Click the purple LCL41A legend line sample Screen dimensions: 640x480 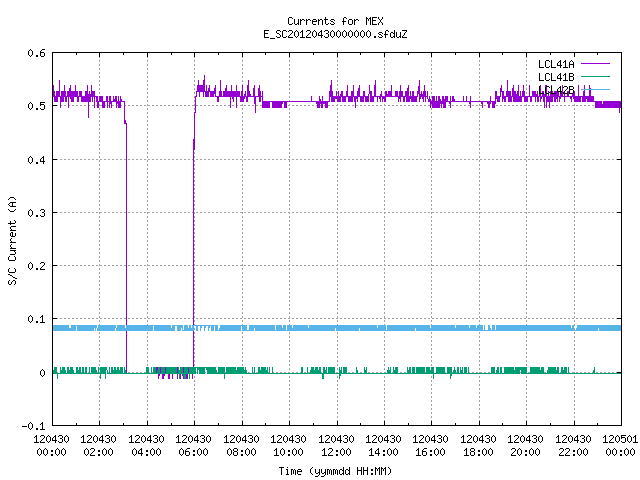(596, 64)
